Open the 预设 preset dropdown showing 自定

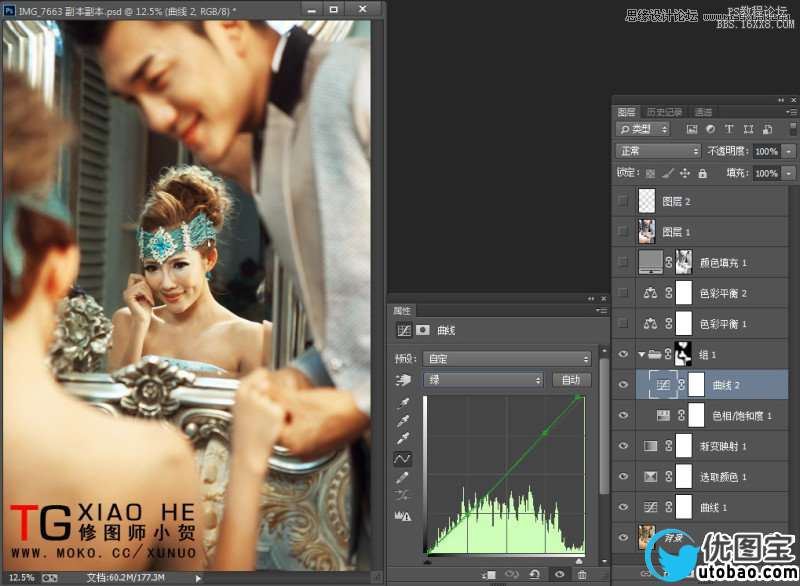pyautogui.click(x=507, y=359)
